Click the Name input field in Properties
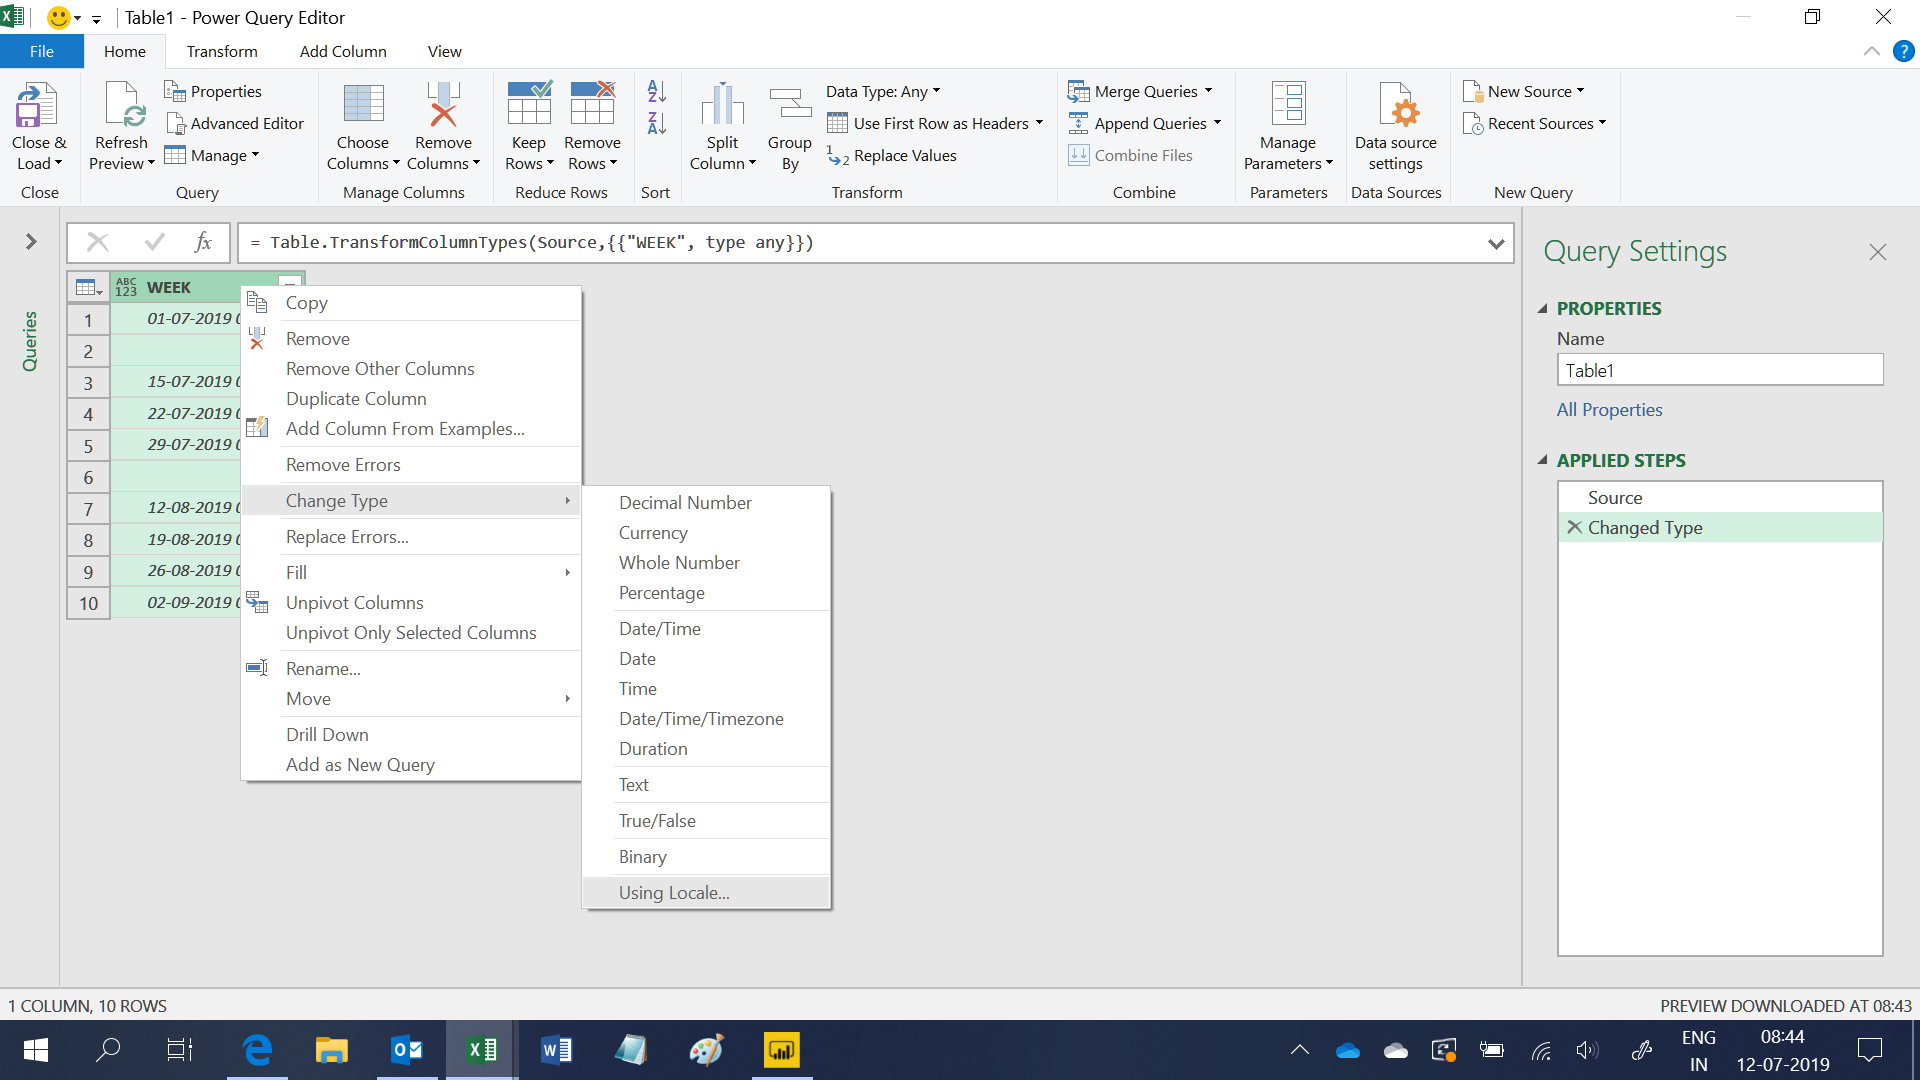The image size is (1920, 1080). click(x=1721, y=371)
